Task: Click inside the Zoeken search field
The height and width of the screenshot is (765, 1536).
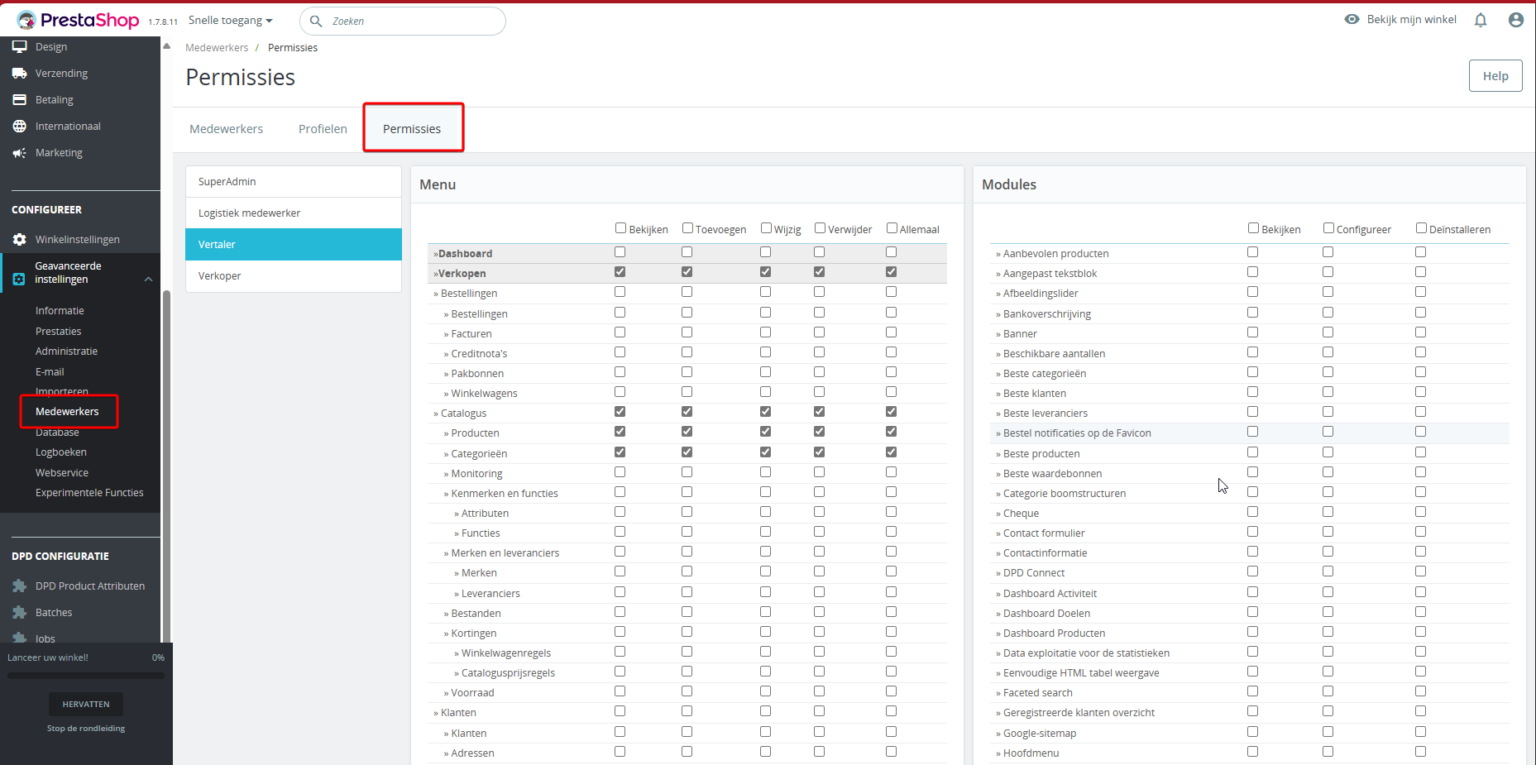Action: click(x=400, y=20)
